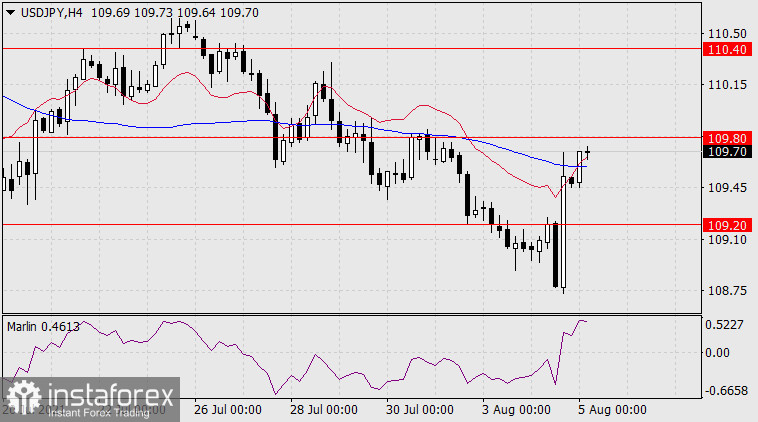This screenshot has height=422, width=758.
Task: Select the 0.5227 oscillator scale value
Action: (x=724, y=325)
